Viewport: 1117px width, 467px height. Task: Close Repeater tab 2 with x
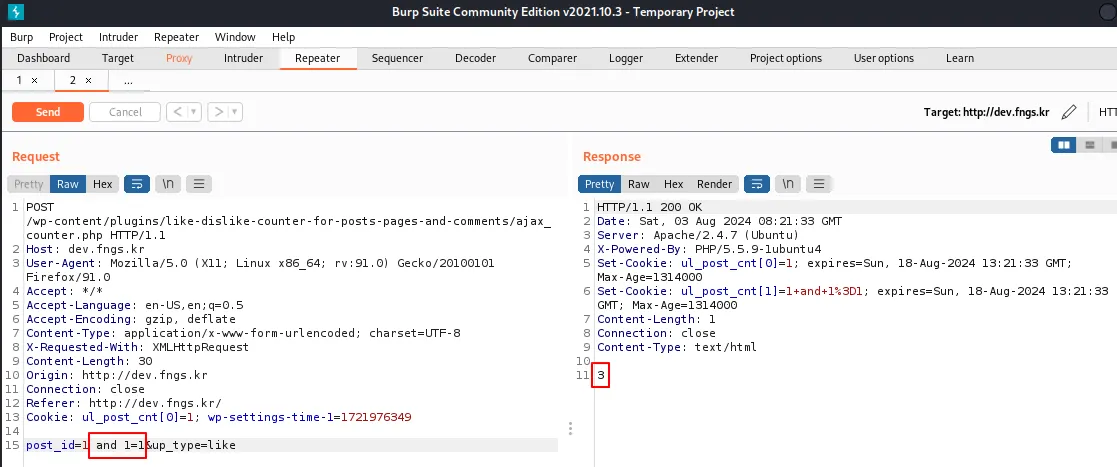point(88,80)
